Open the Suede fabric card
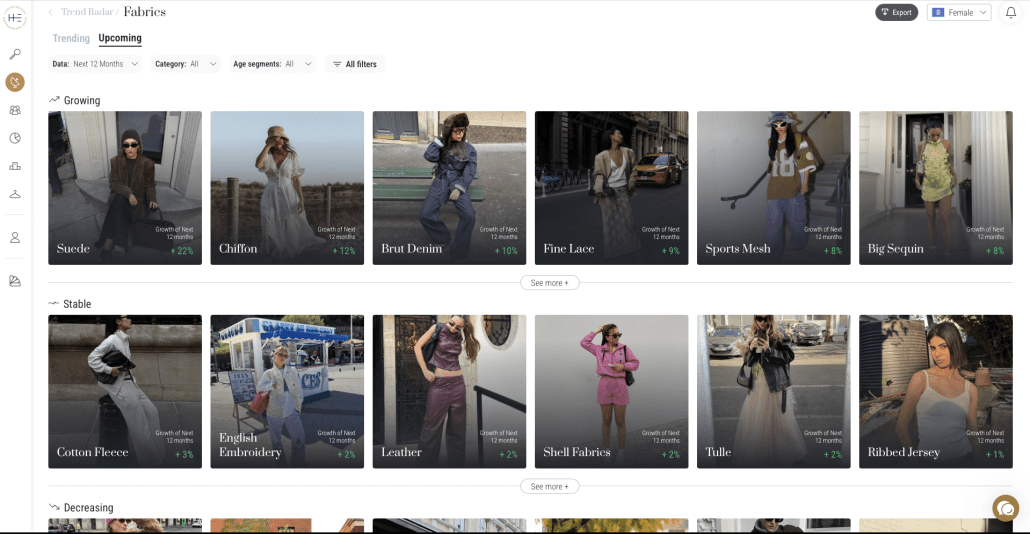 [x=125, y=187]
